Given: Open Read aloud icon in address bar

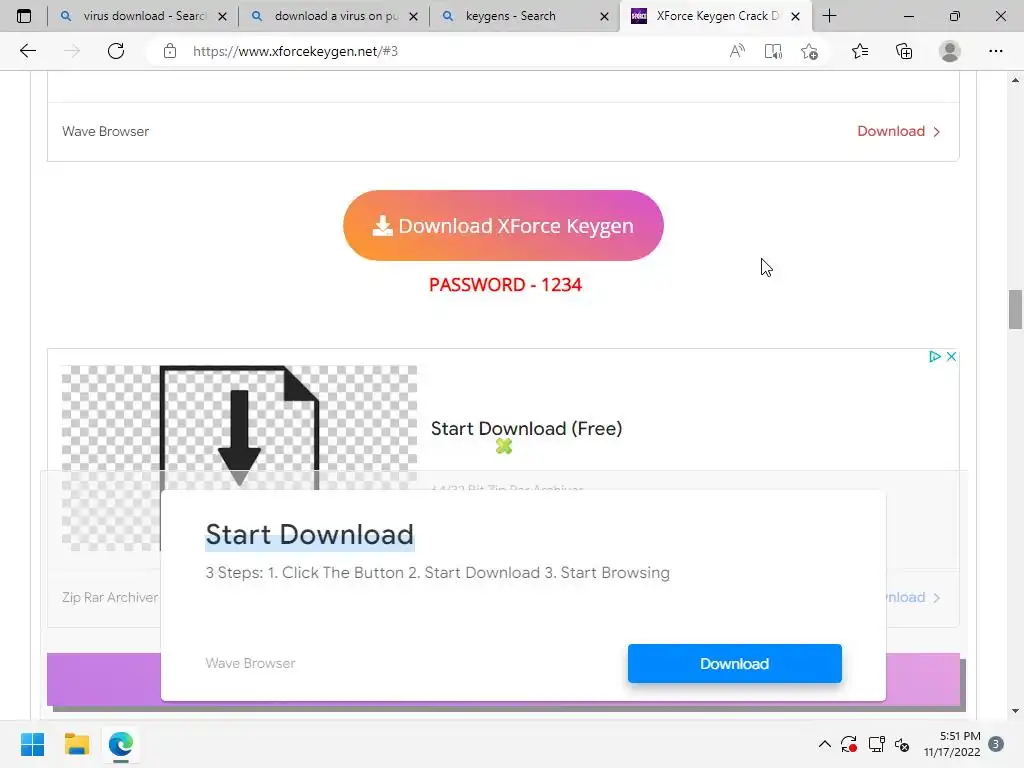Looking at the screenshot, I should [737, 51].
